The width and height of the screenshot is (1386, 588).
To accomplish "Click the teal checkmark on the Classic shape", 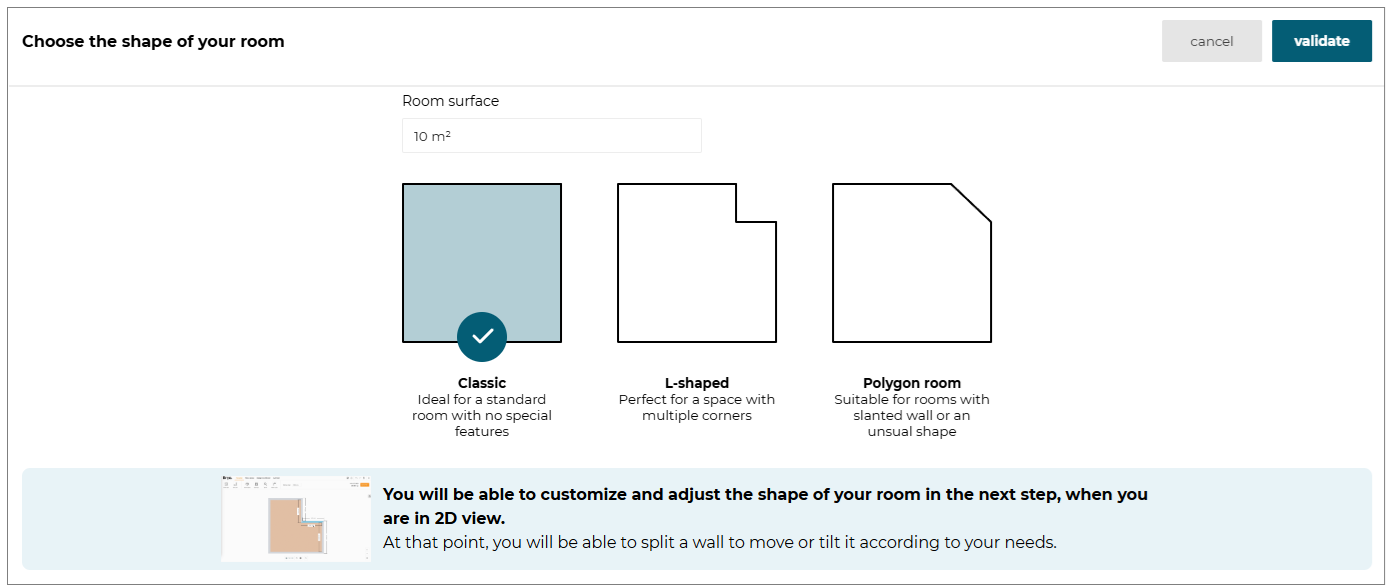I will [482, 337].
